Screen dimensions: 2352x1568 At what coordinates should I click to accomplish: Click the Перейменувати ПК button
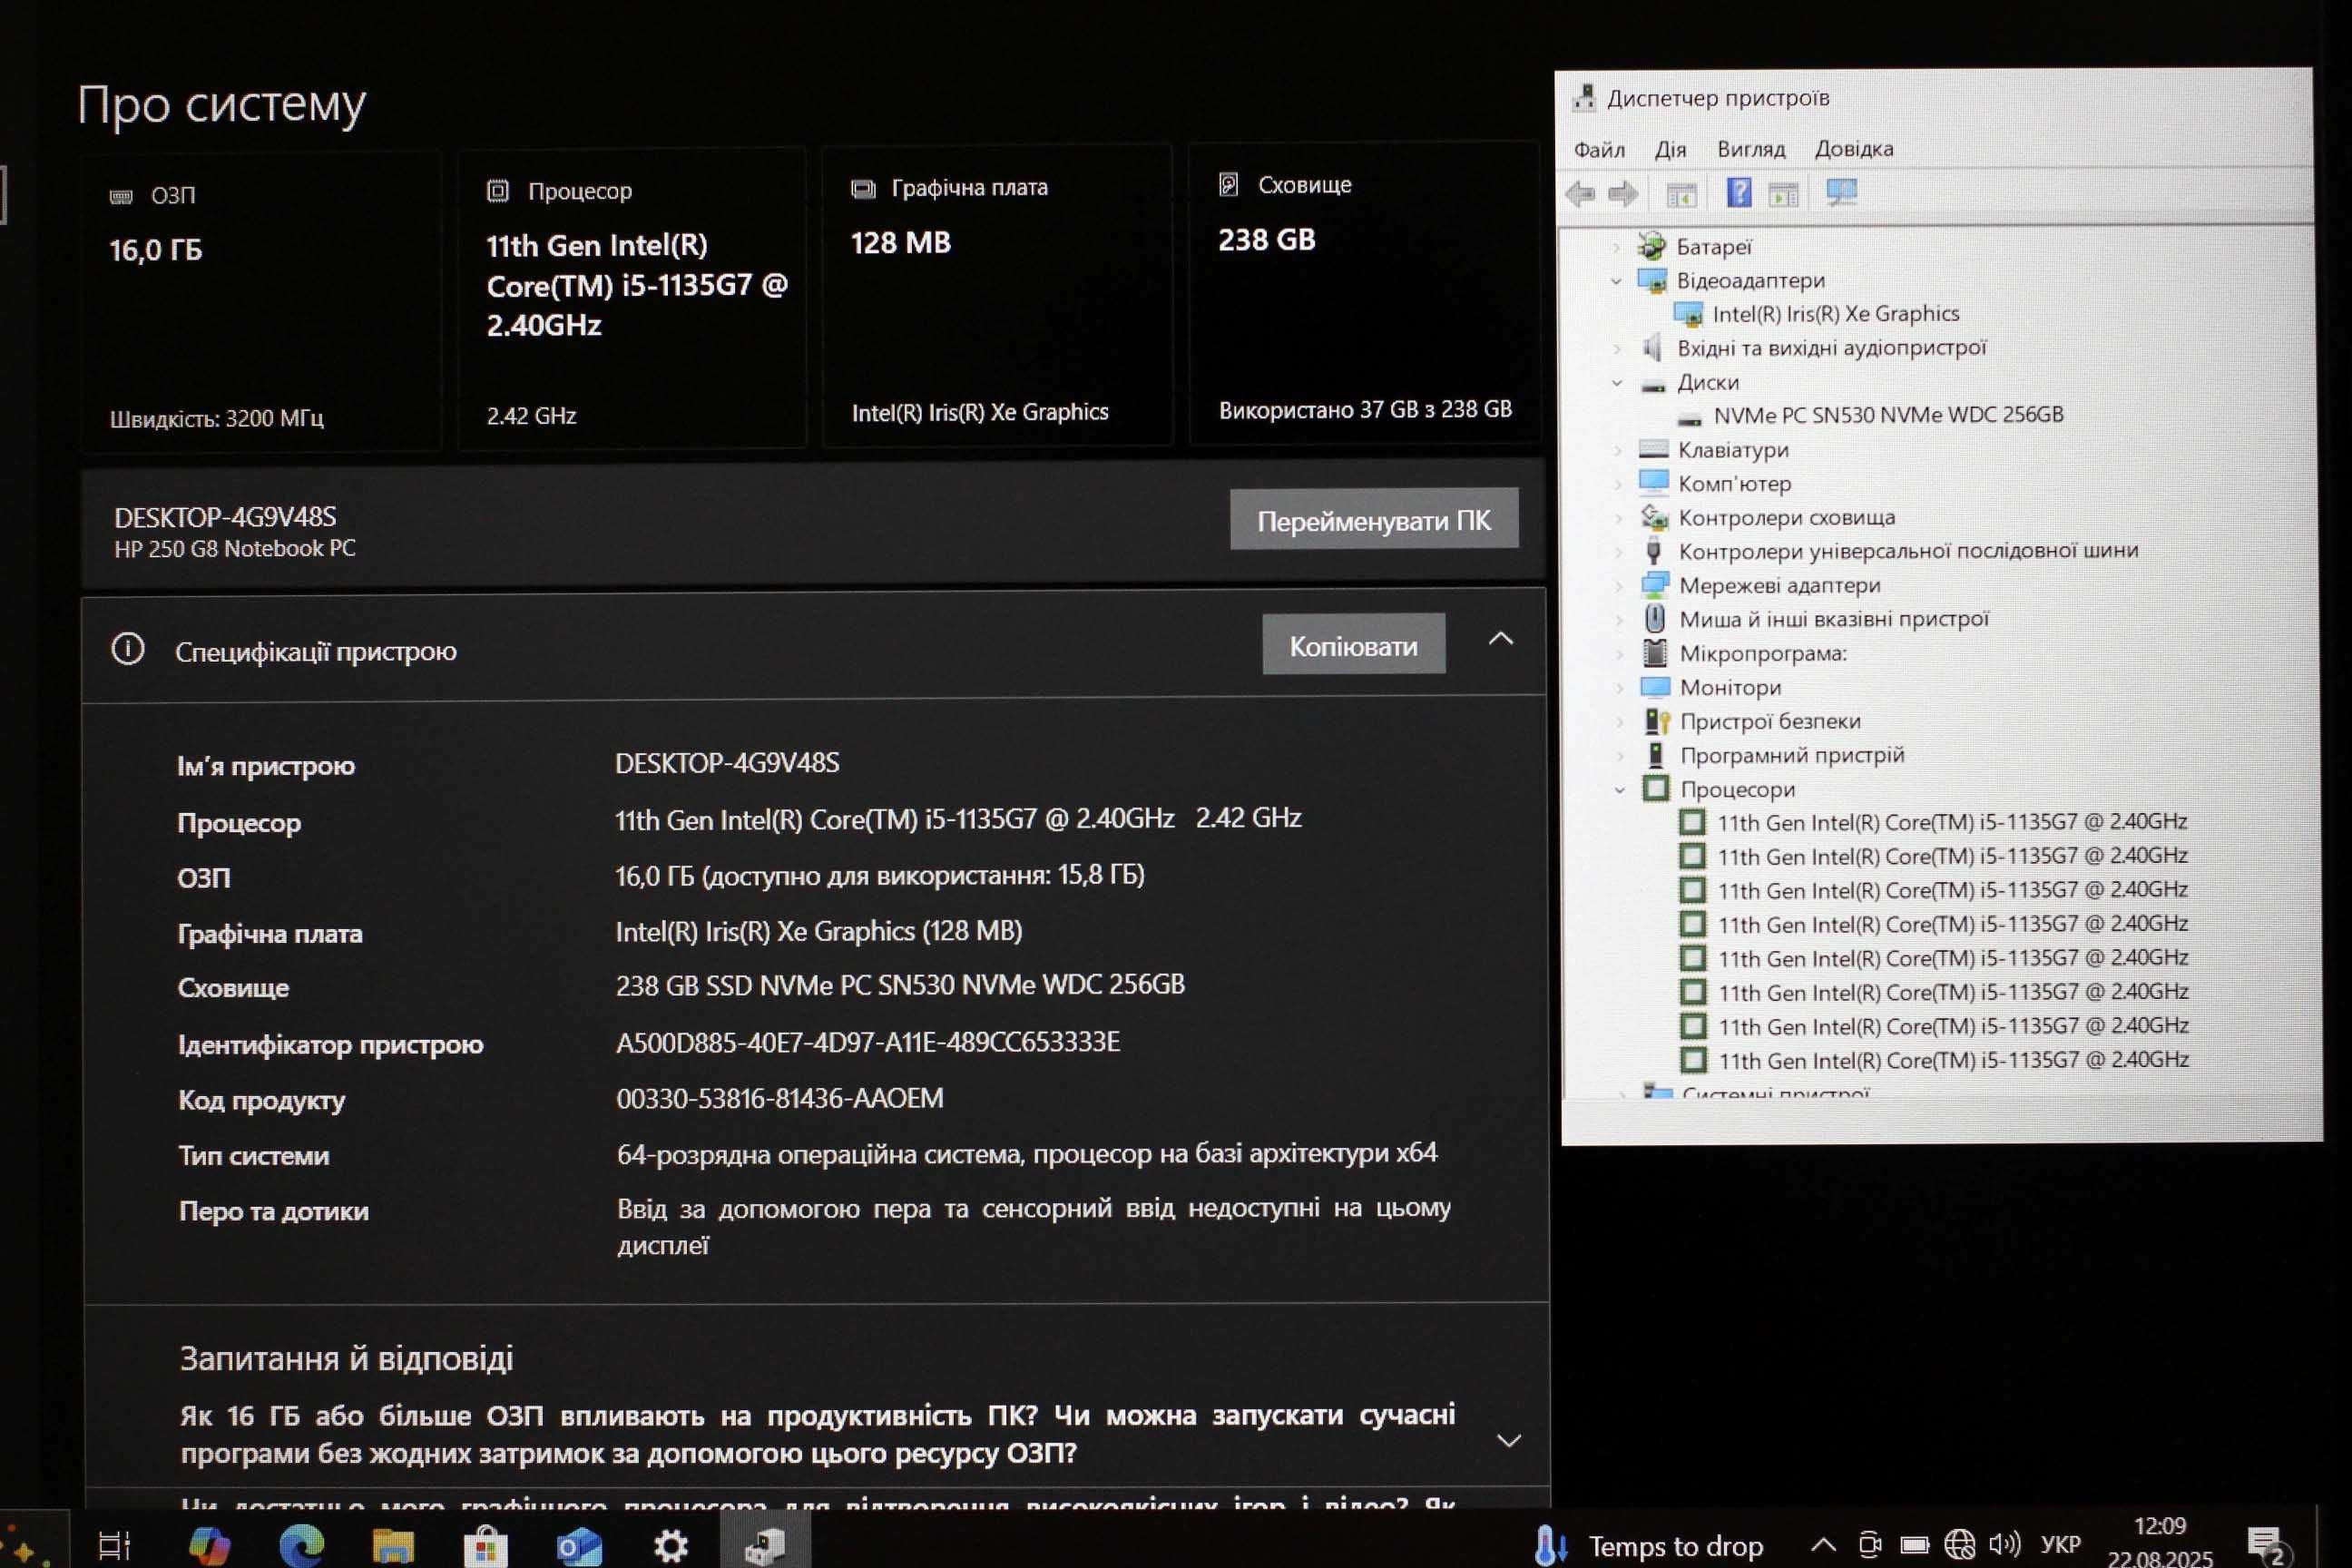1374,519
